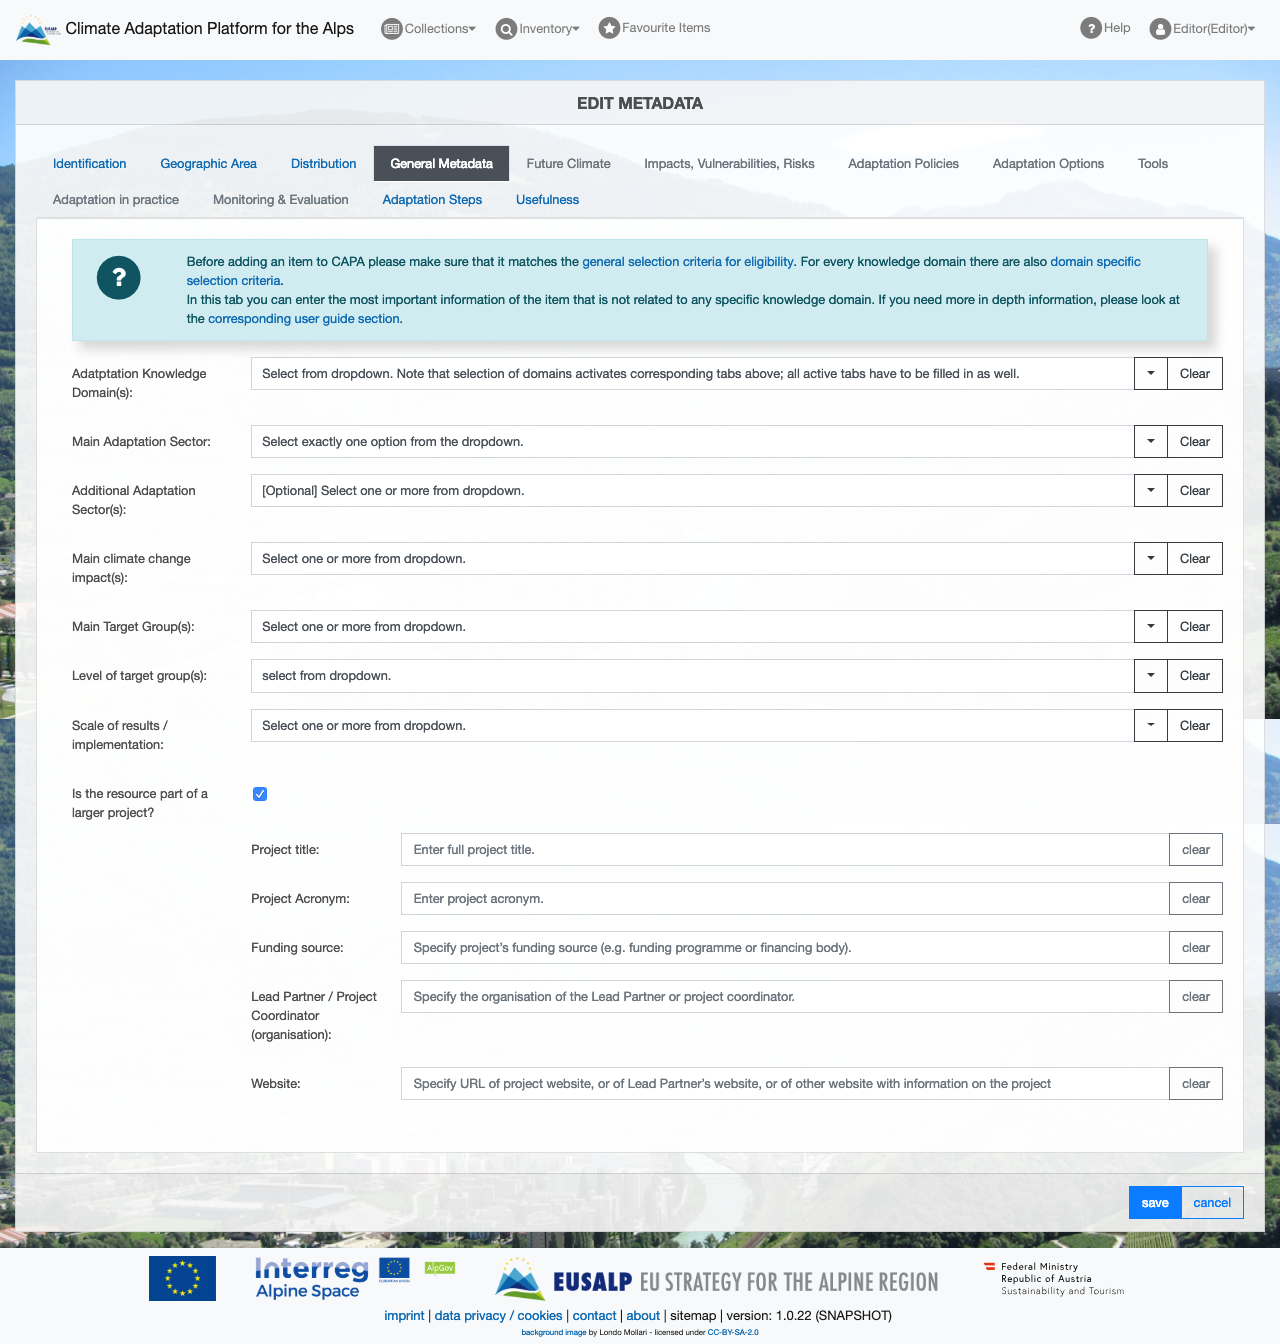Click the Favourite Items star icon
Viewport: 1280px width, 1344px height.
[608, 28]
